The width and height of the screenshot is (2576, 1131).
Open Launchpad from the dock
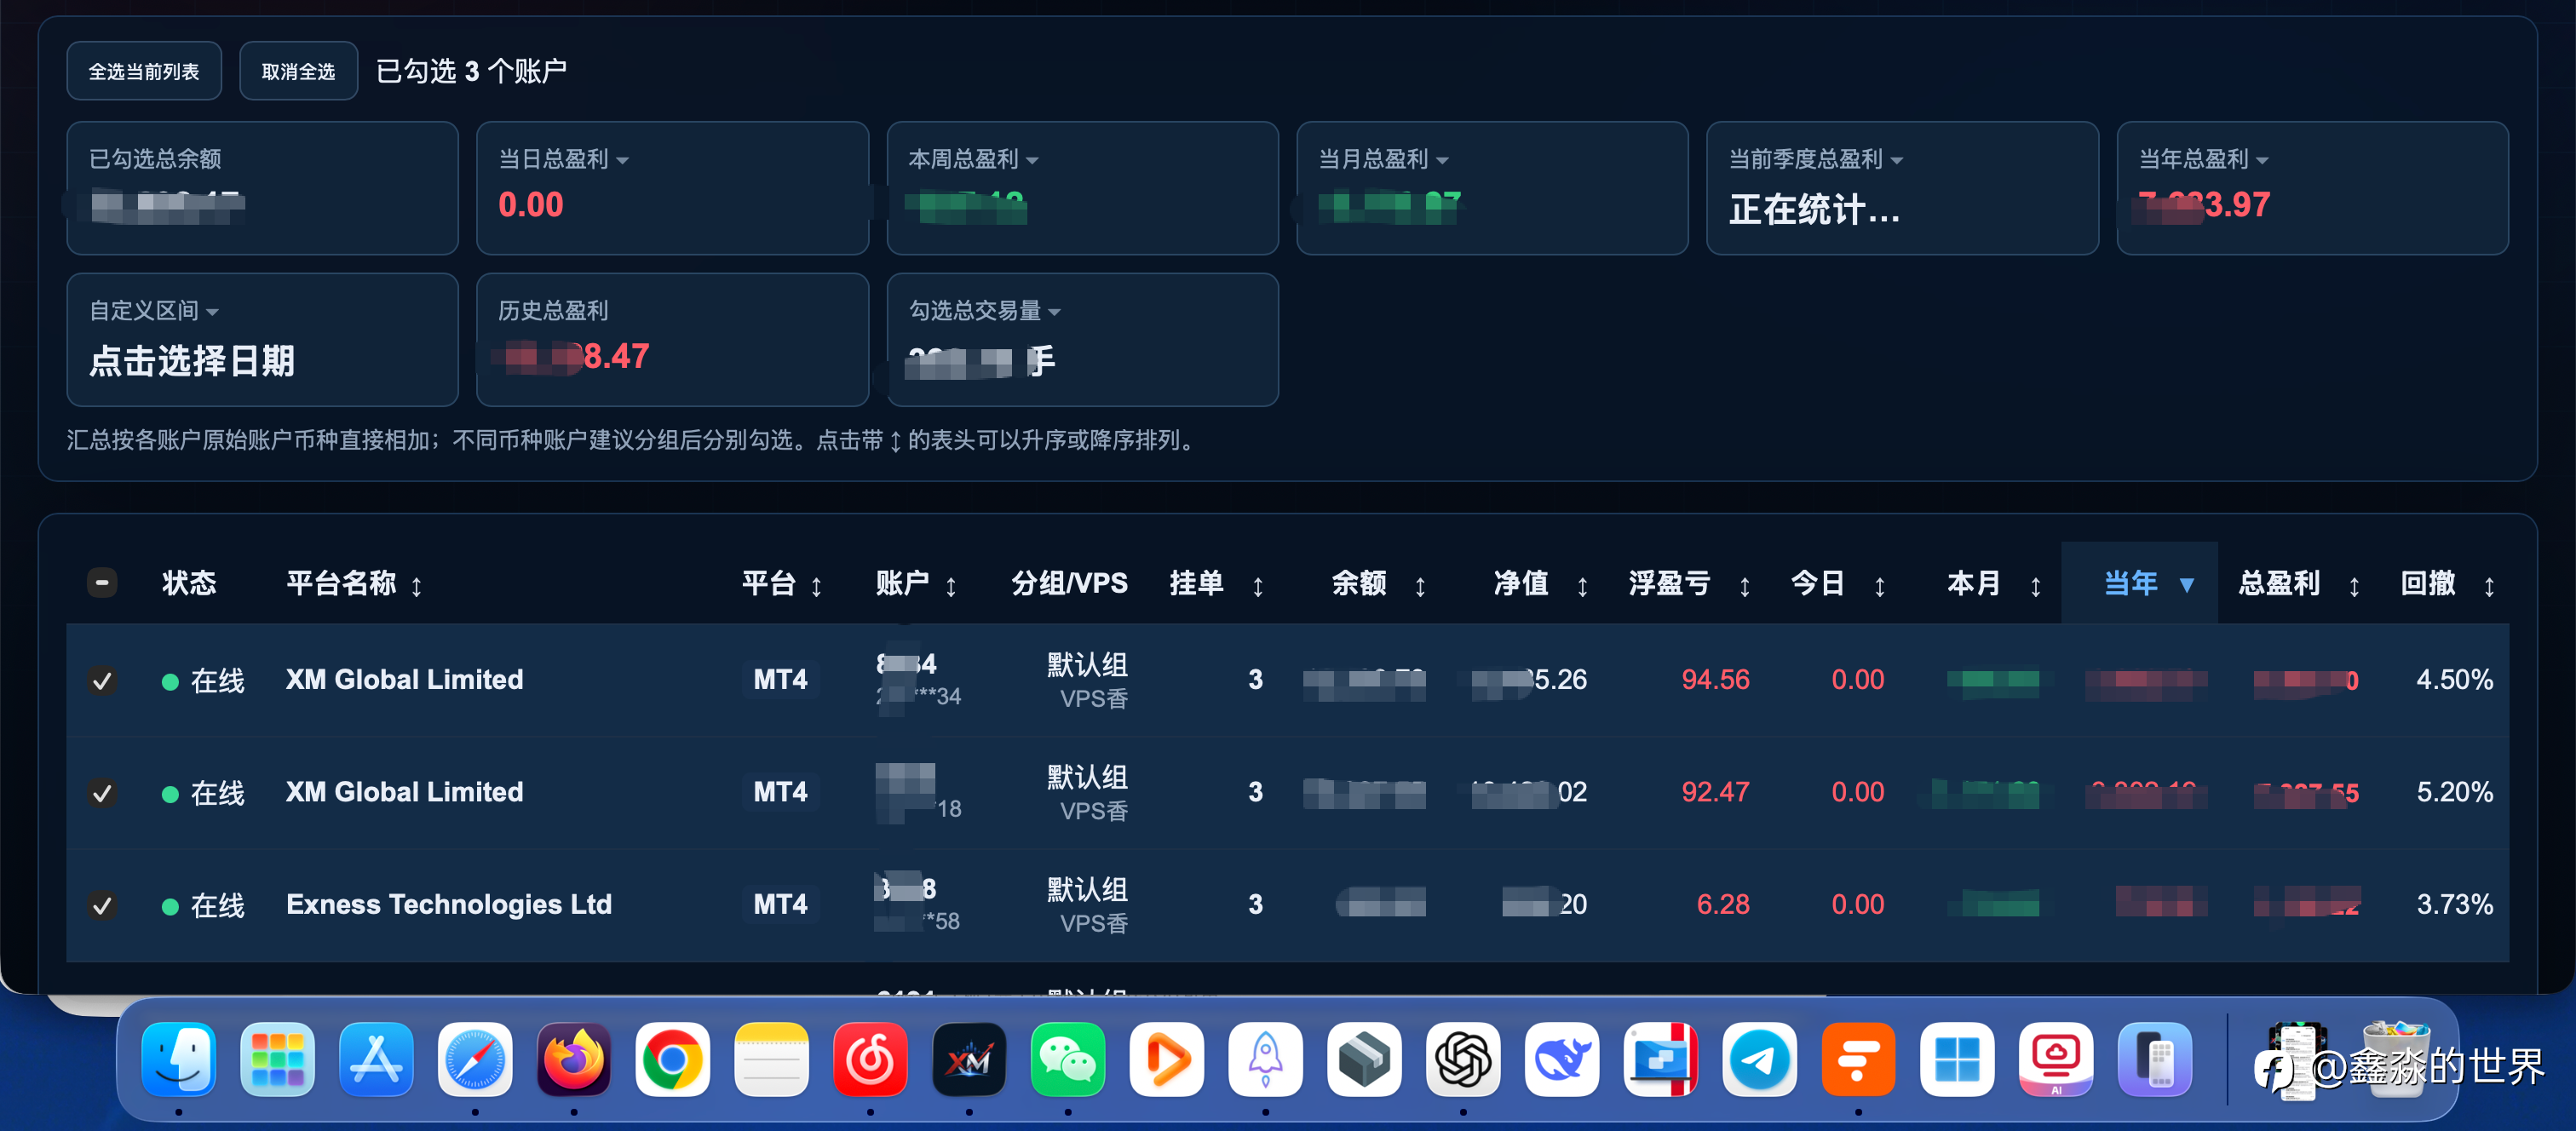(x=278, y=1059)
